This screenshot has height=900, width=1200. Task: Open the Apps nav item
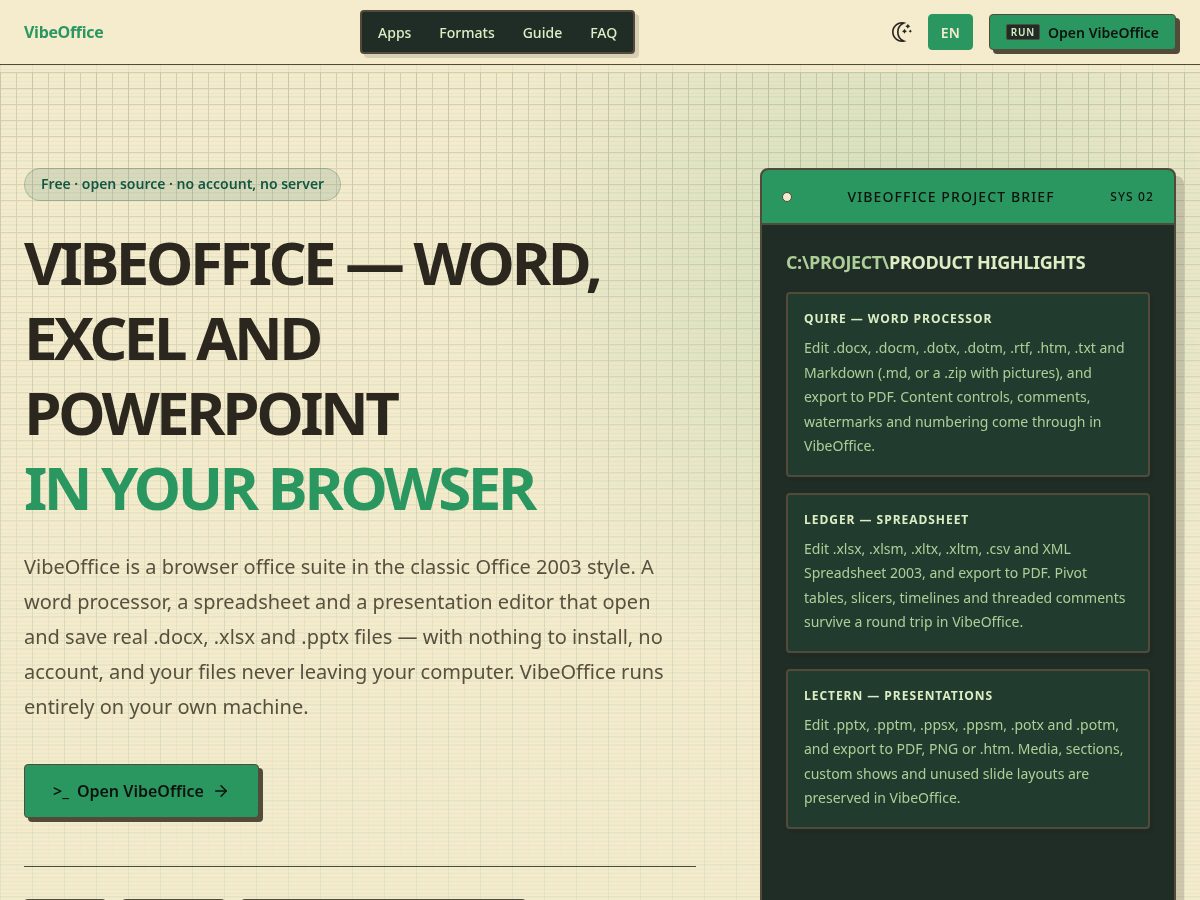click(x=394, y=32)
